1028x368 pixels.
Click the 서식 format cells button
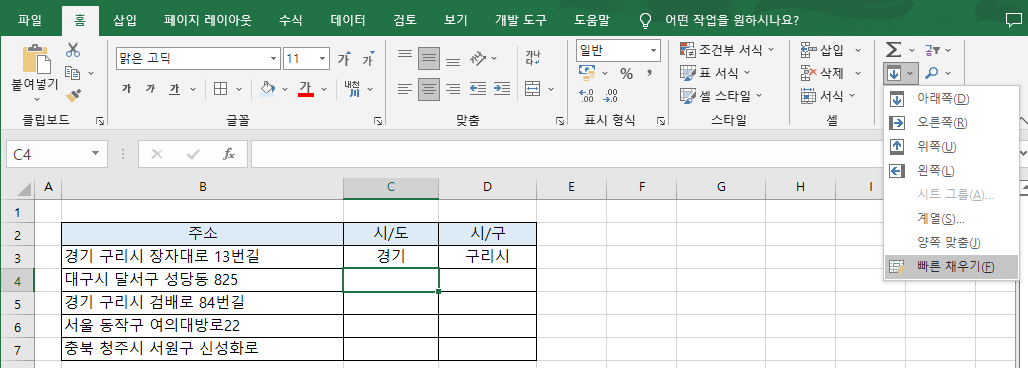827,96
